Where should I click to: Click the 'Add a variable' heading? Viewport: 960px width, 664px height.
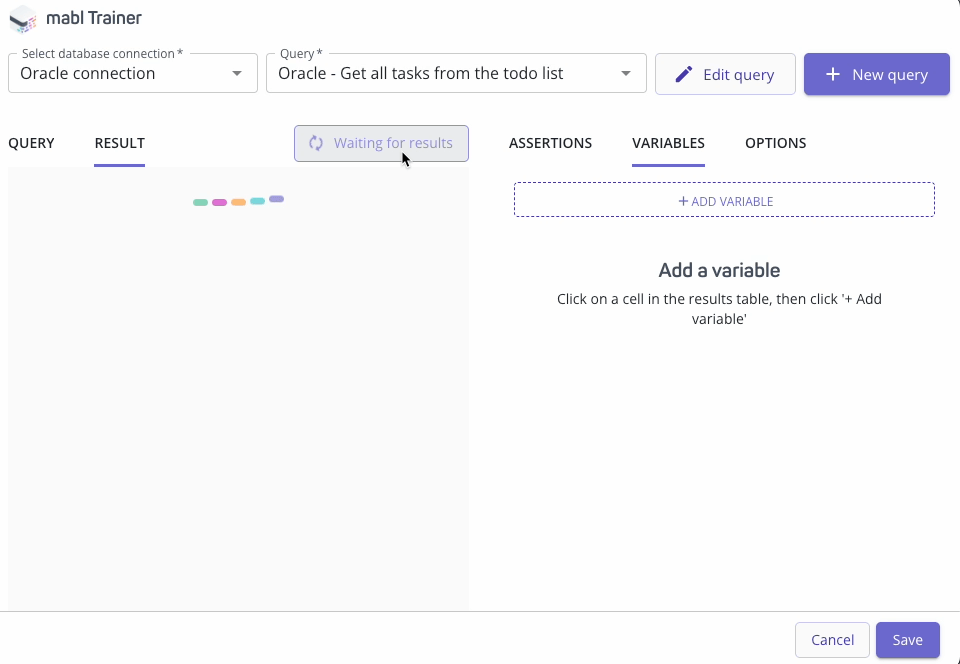(x=719, y=270)
